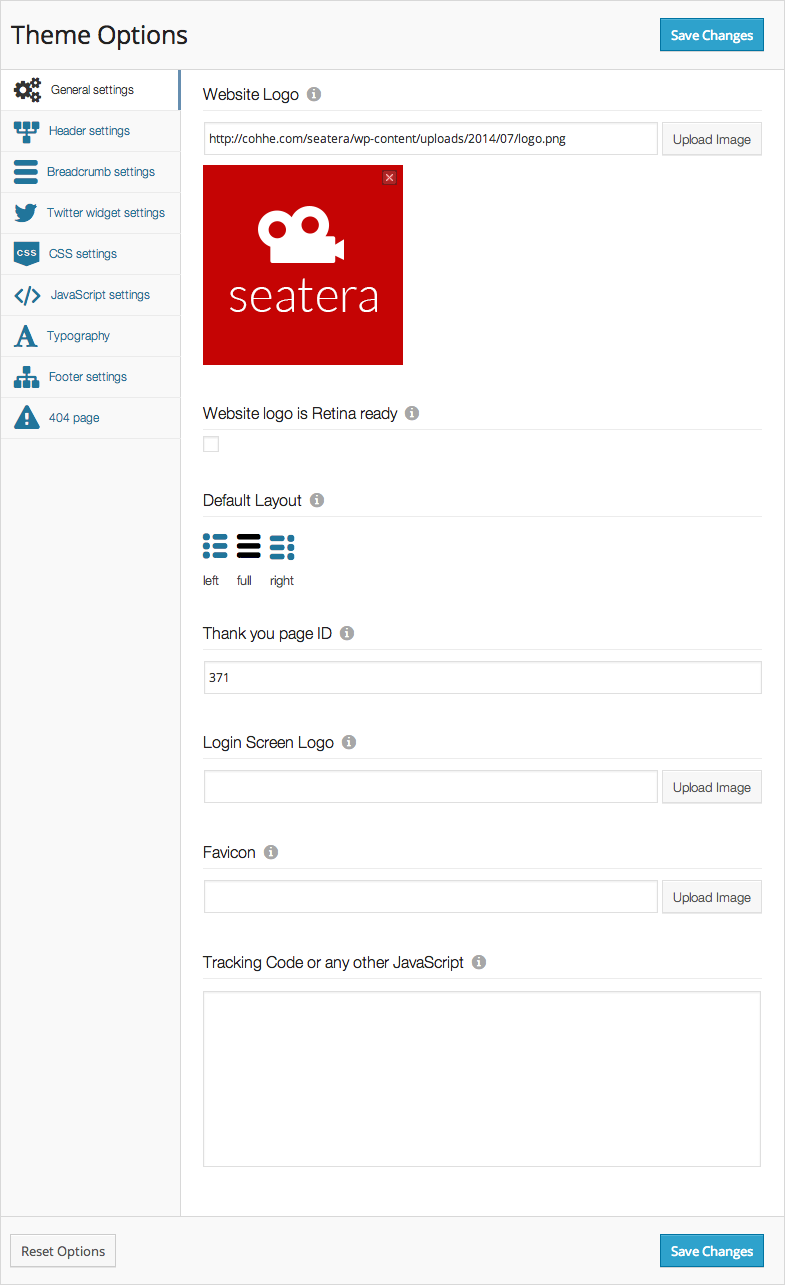Screen dimensions: 785x1285
Task: Open the Header settings tab
Action: click(x=89, y=131)
